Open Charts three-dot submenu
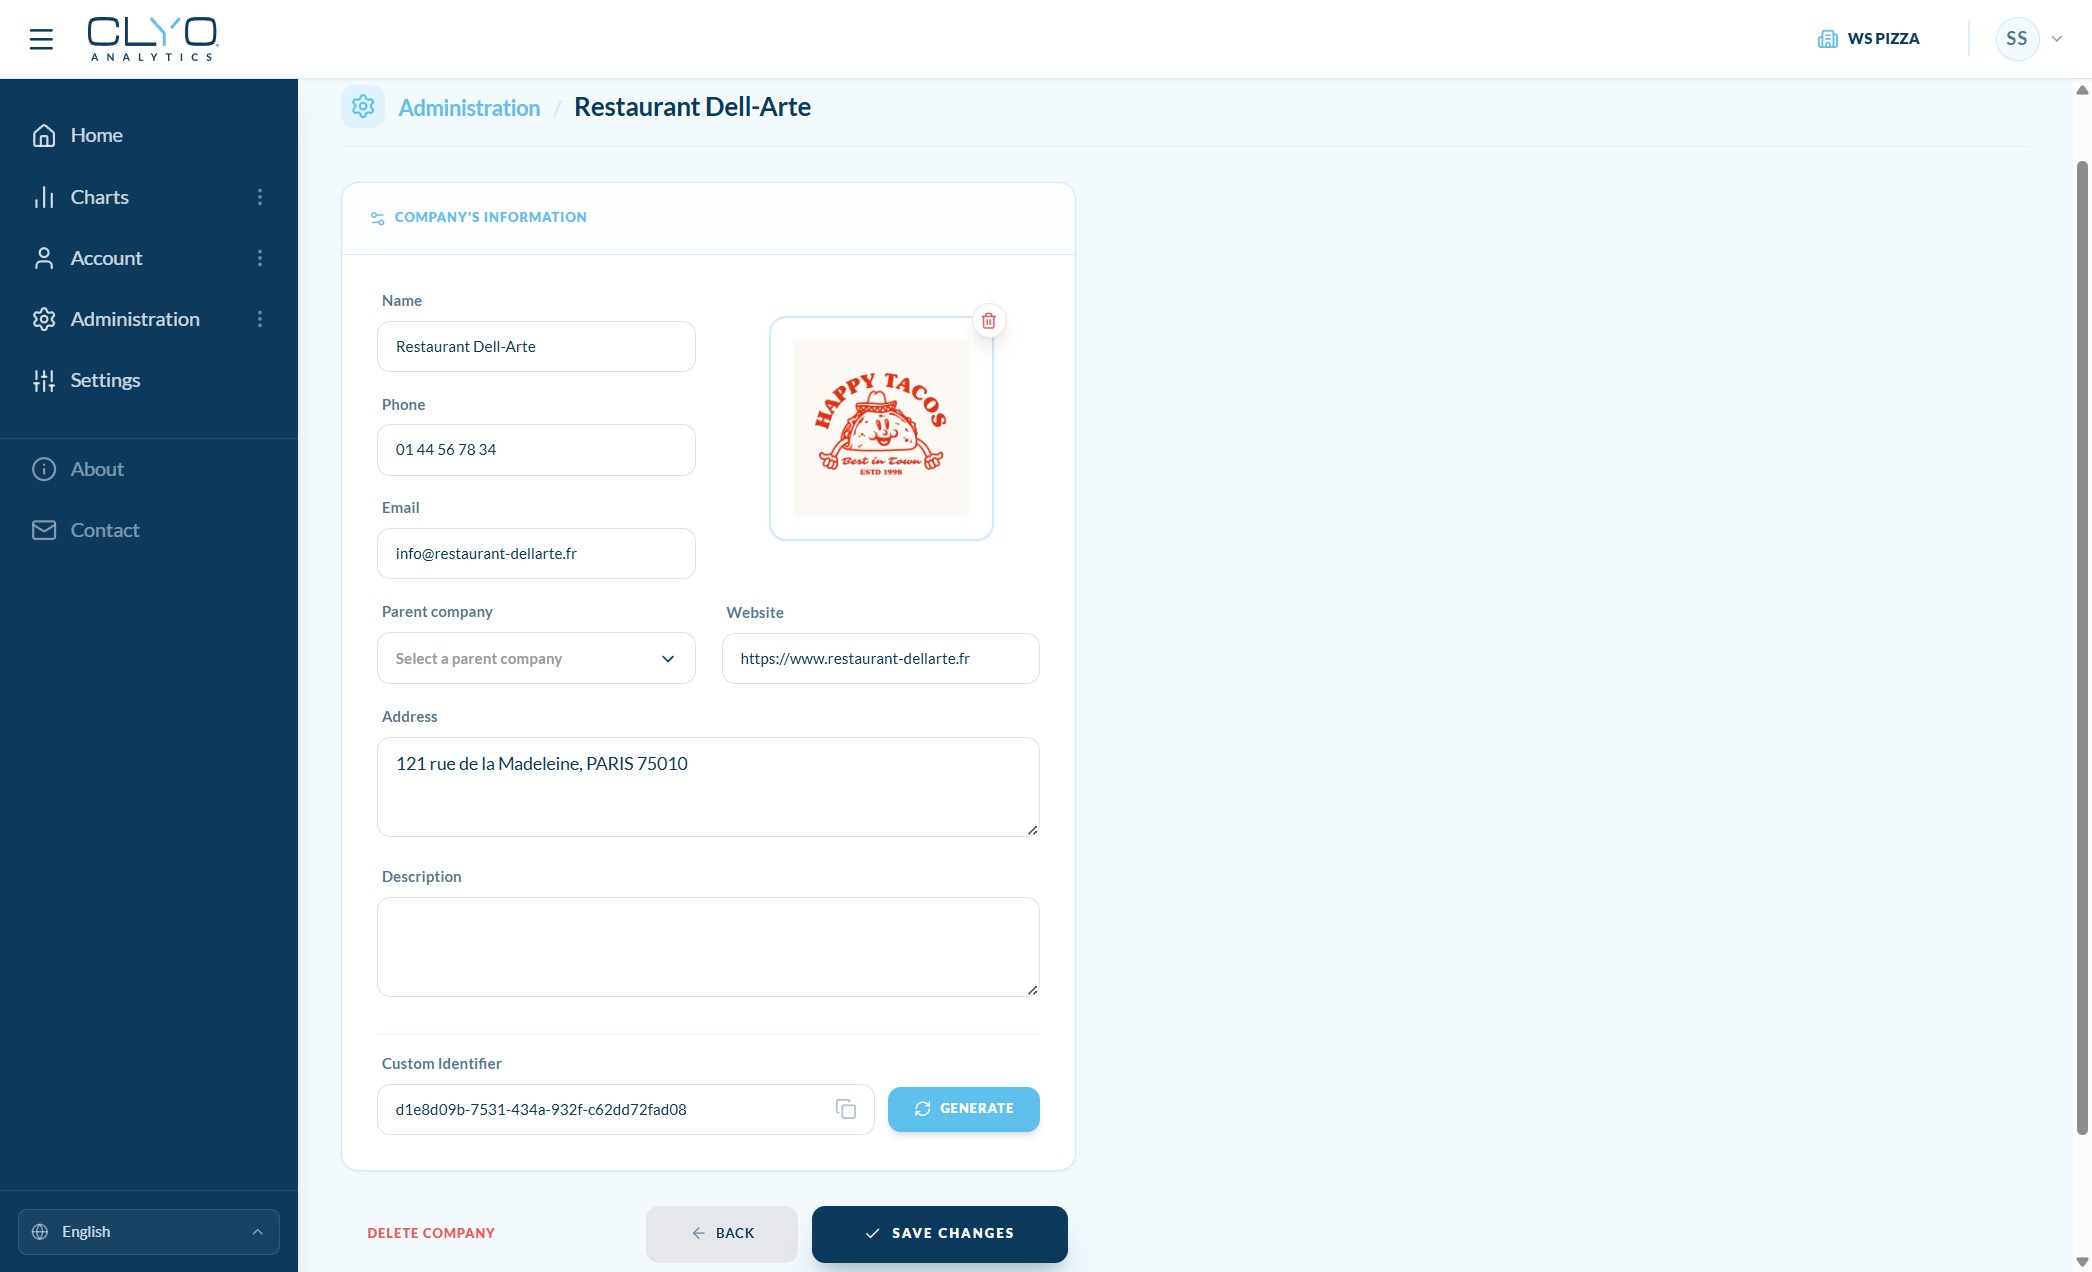Image resolution: width=2092 pixels, height=1272 pixels. (260, 197)
